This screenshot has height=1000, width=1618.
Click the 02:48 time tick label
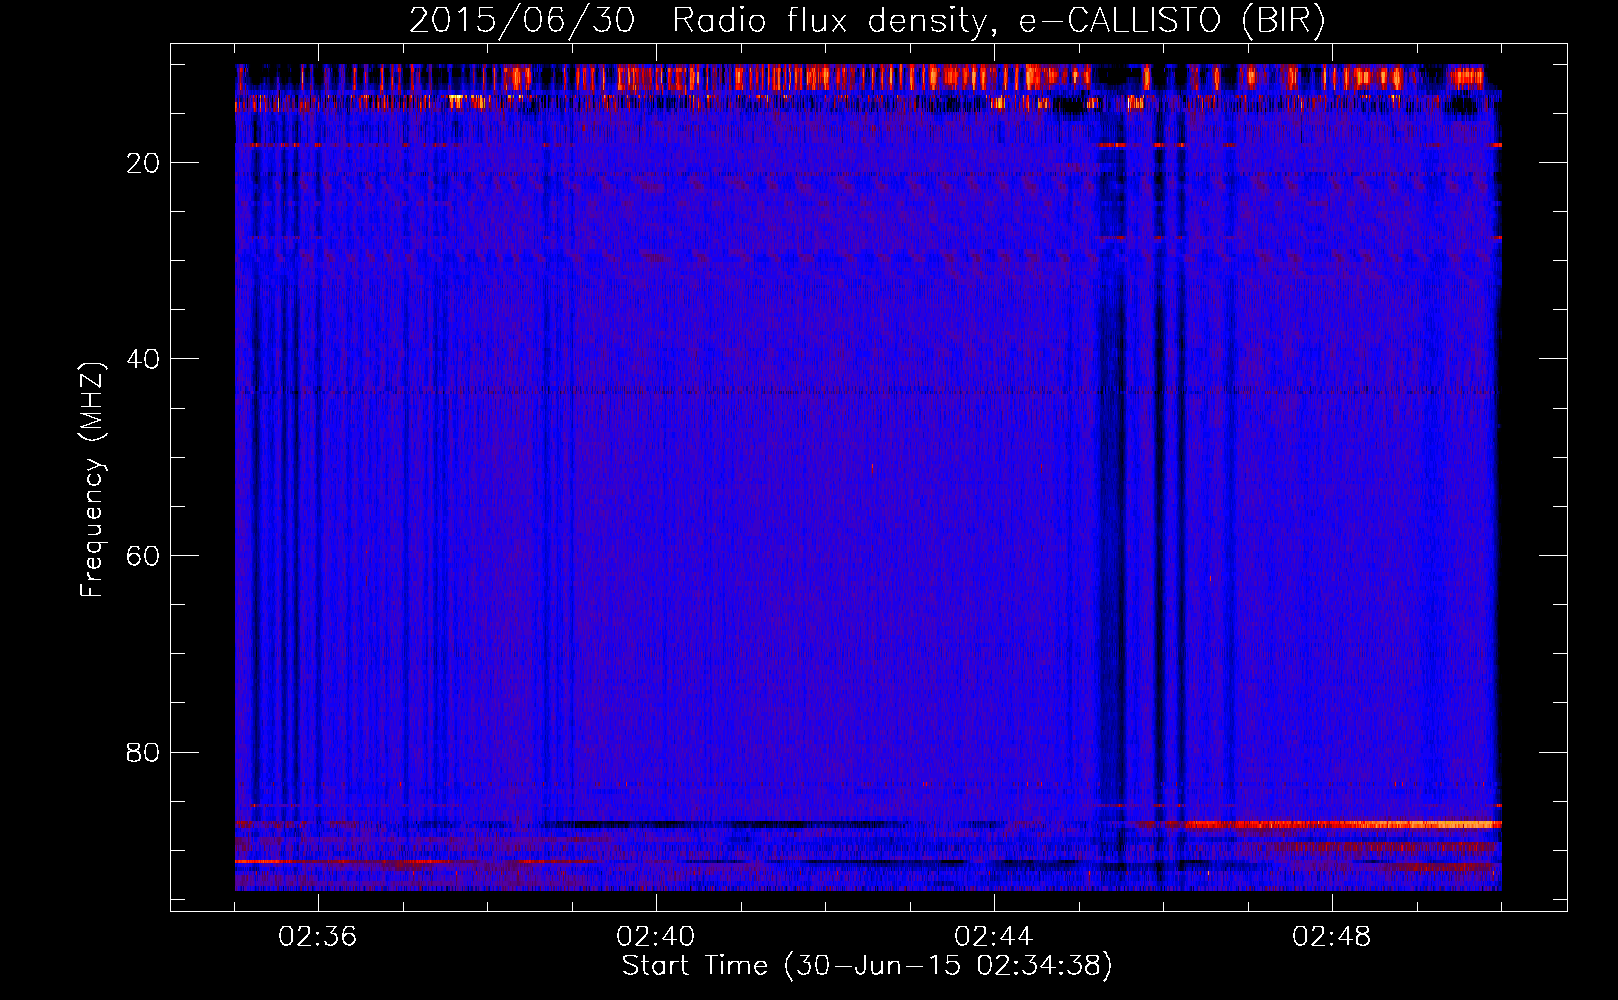(1332, 937)
